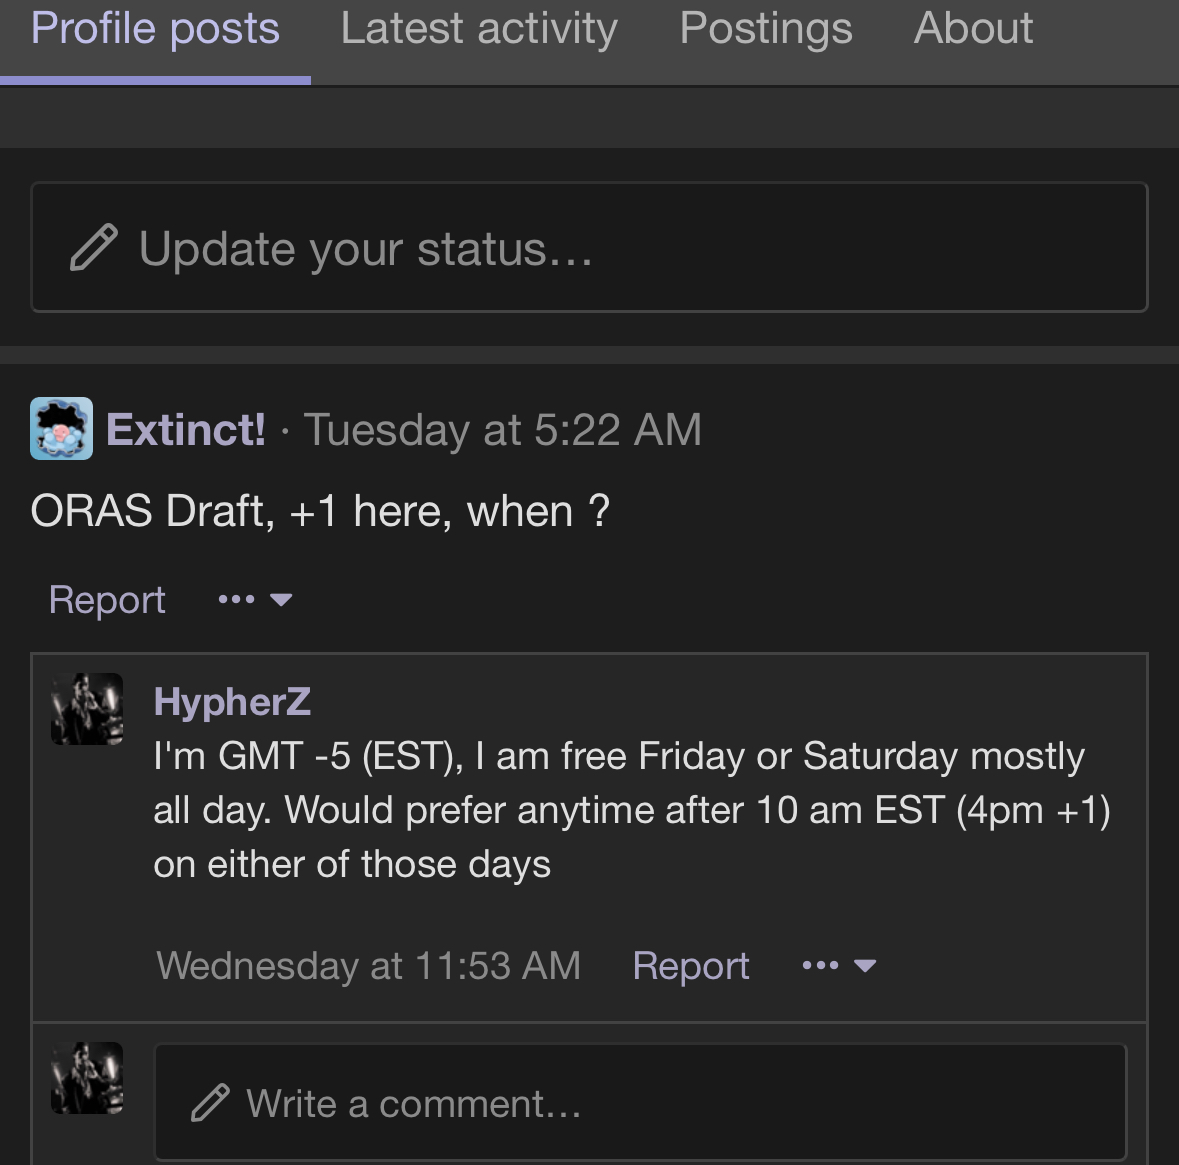The image size is (1179, 1165).
Task: Expand more options under Extinct!'s post
Action: pyautogui.click(x=254, y=600)
